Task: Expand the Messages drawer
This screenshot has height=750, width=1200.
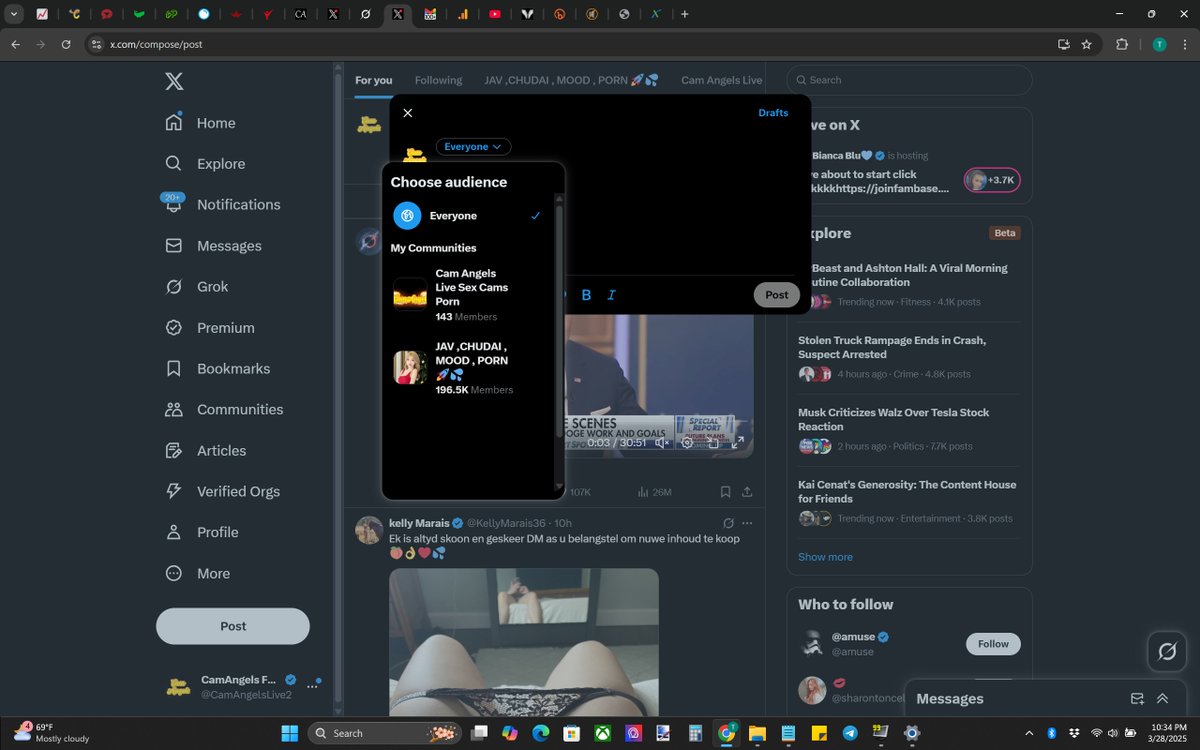Action: [x=1162, y=699]
